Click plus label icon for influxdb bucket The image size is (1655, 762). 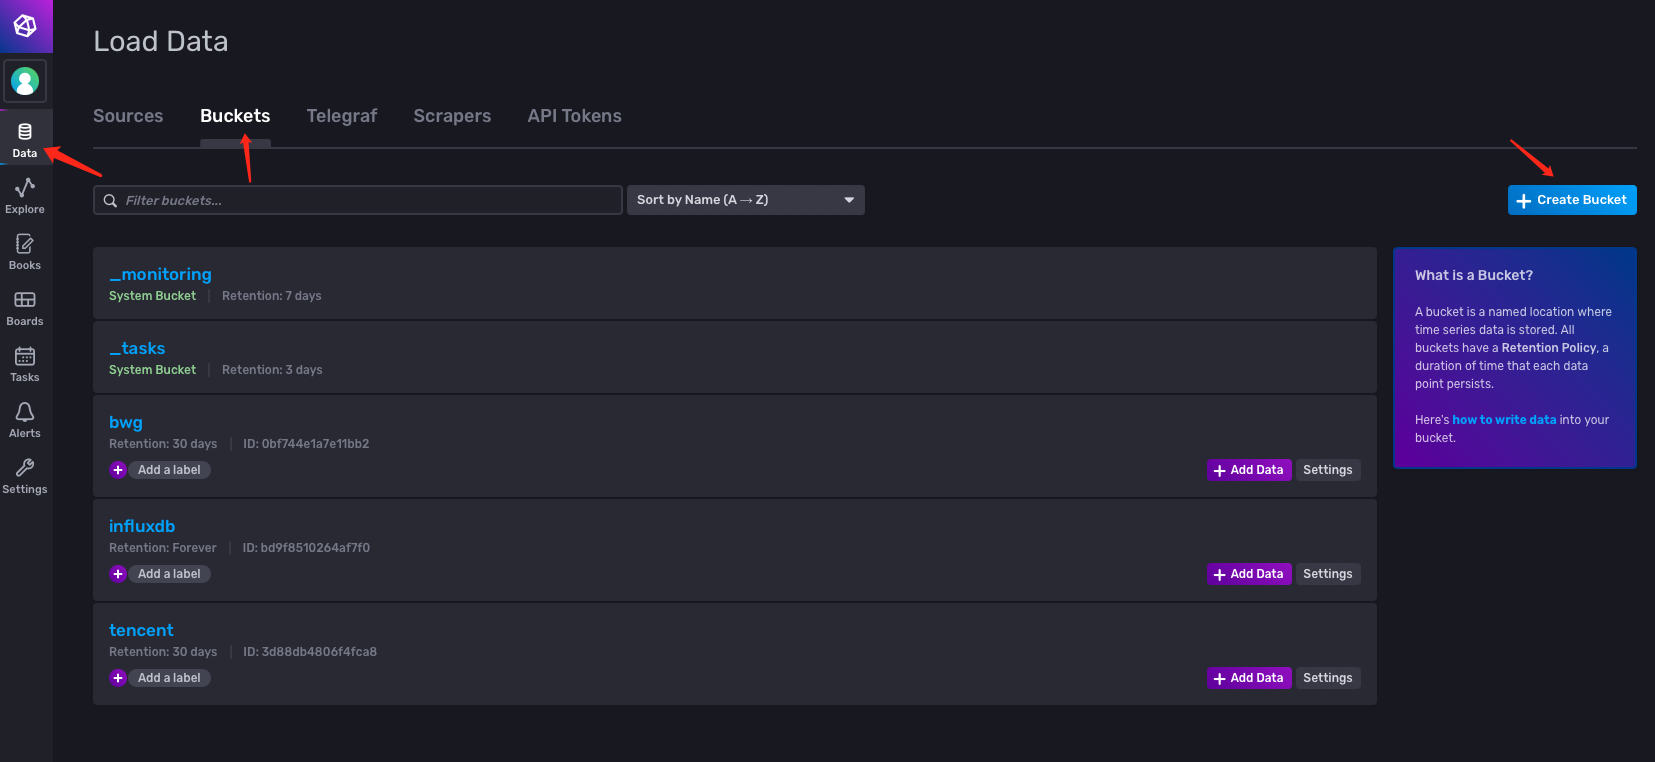tap(118, 574)
